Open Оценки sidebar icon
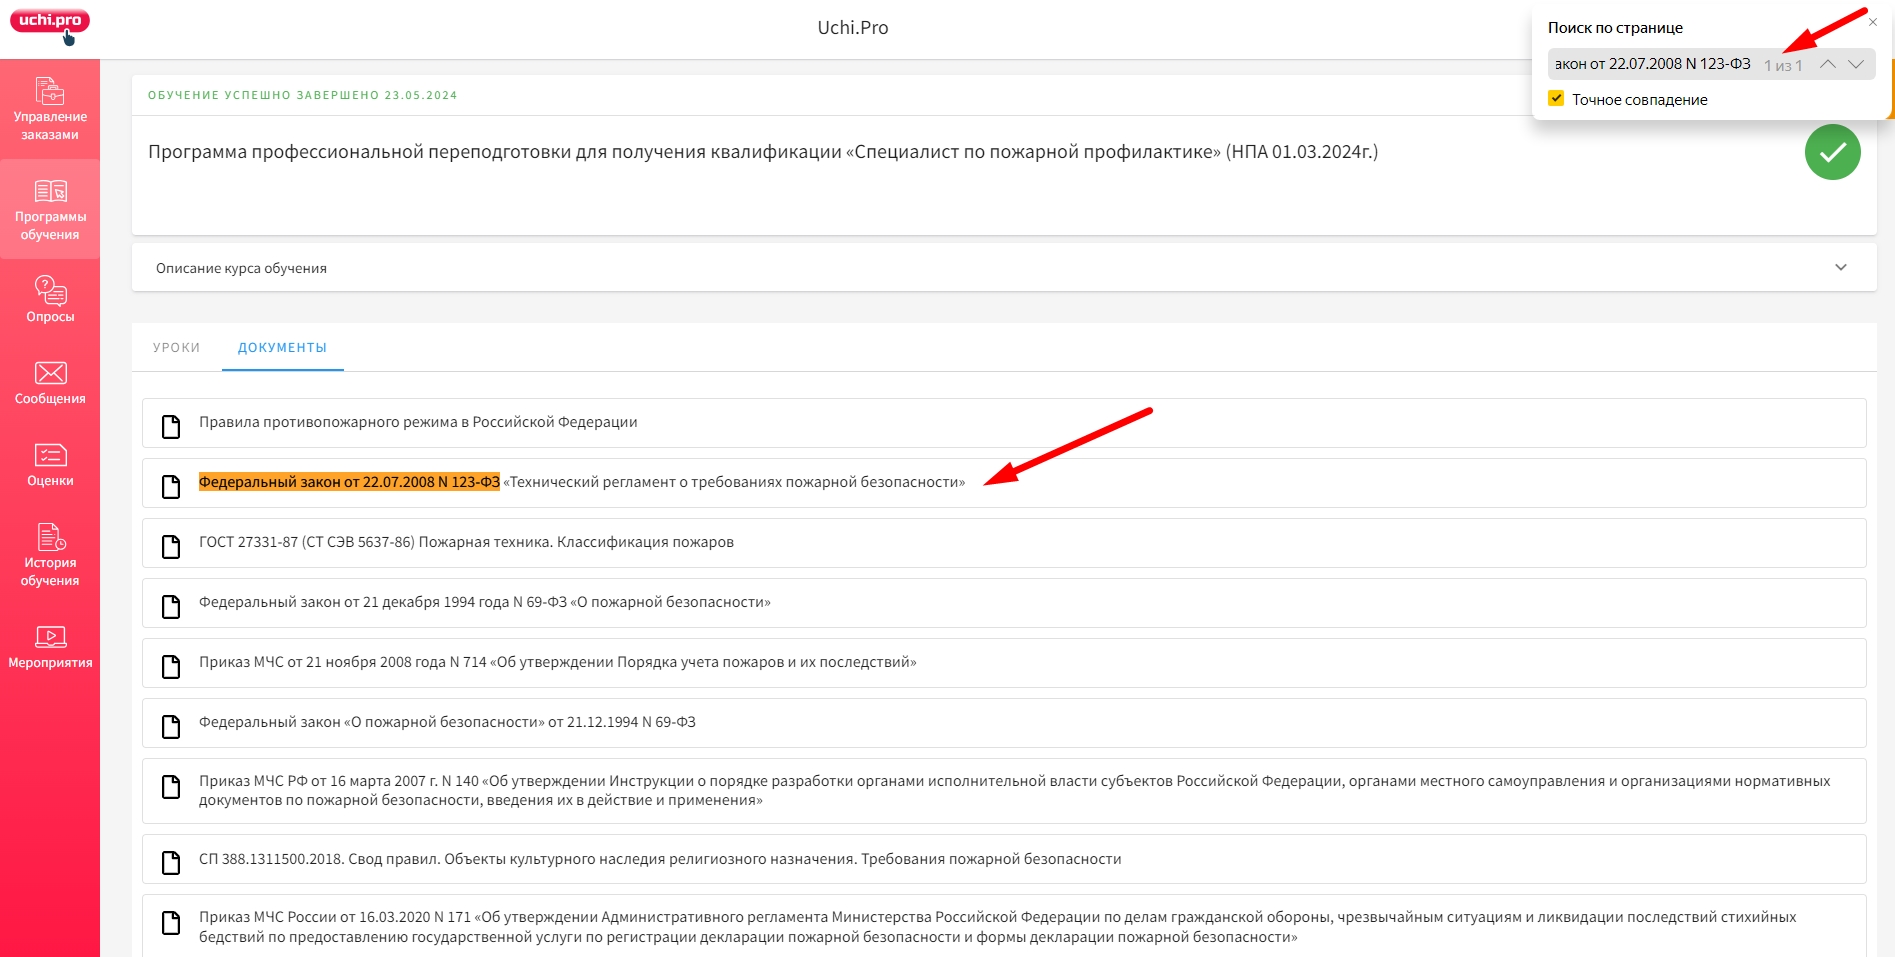 [50, 455]
